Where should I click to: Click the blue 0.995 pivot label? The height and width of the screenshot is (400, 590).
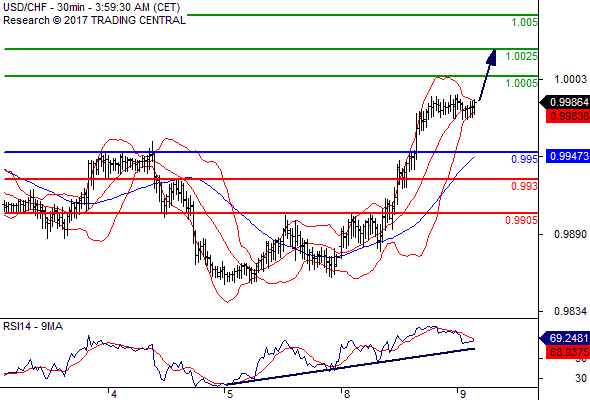coord(524,159)
